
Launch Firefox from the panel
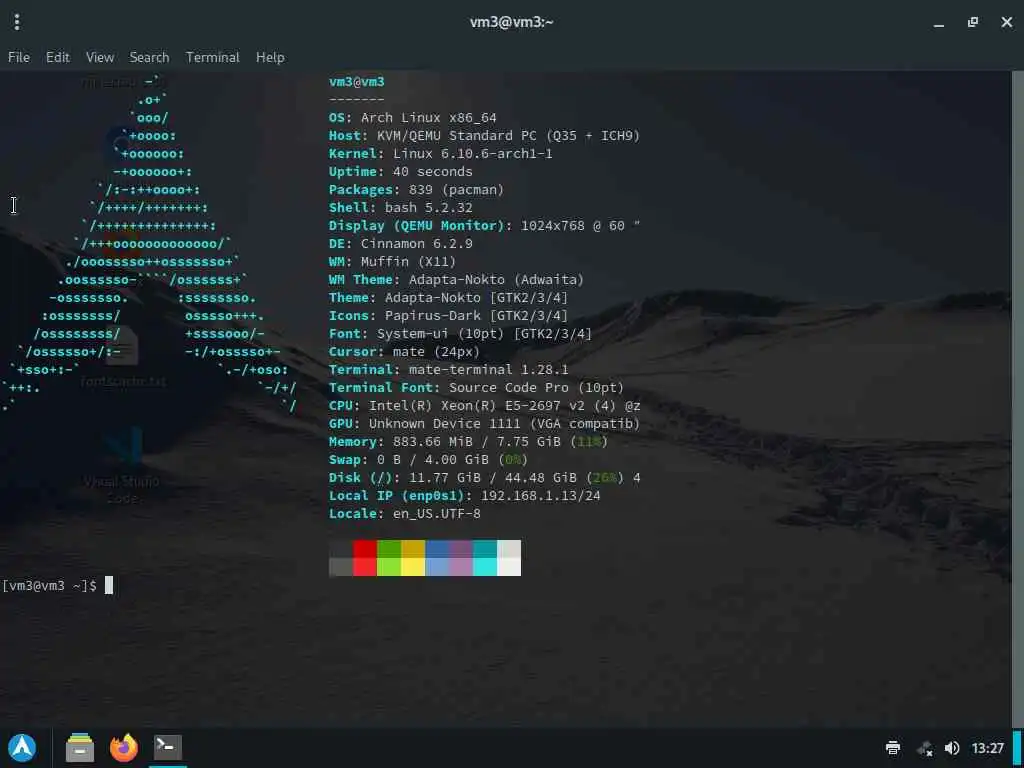click(124, 748)
